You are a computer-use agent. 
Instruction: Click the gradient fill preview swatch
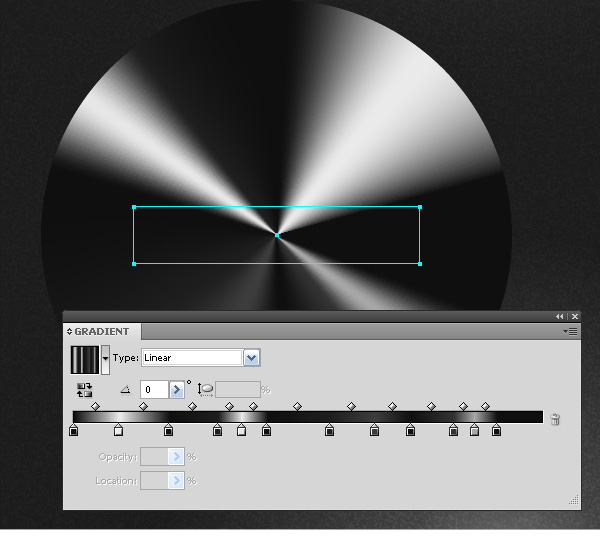pos(85,360)
